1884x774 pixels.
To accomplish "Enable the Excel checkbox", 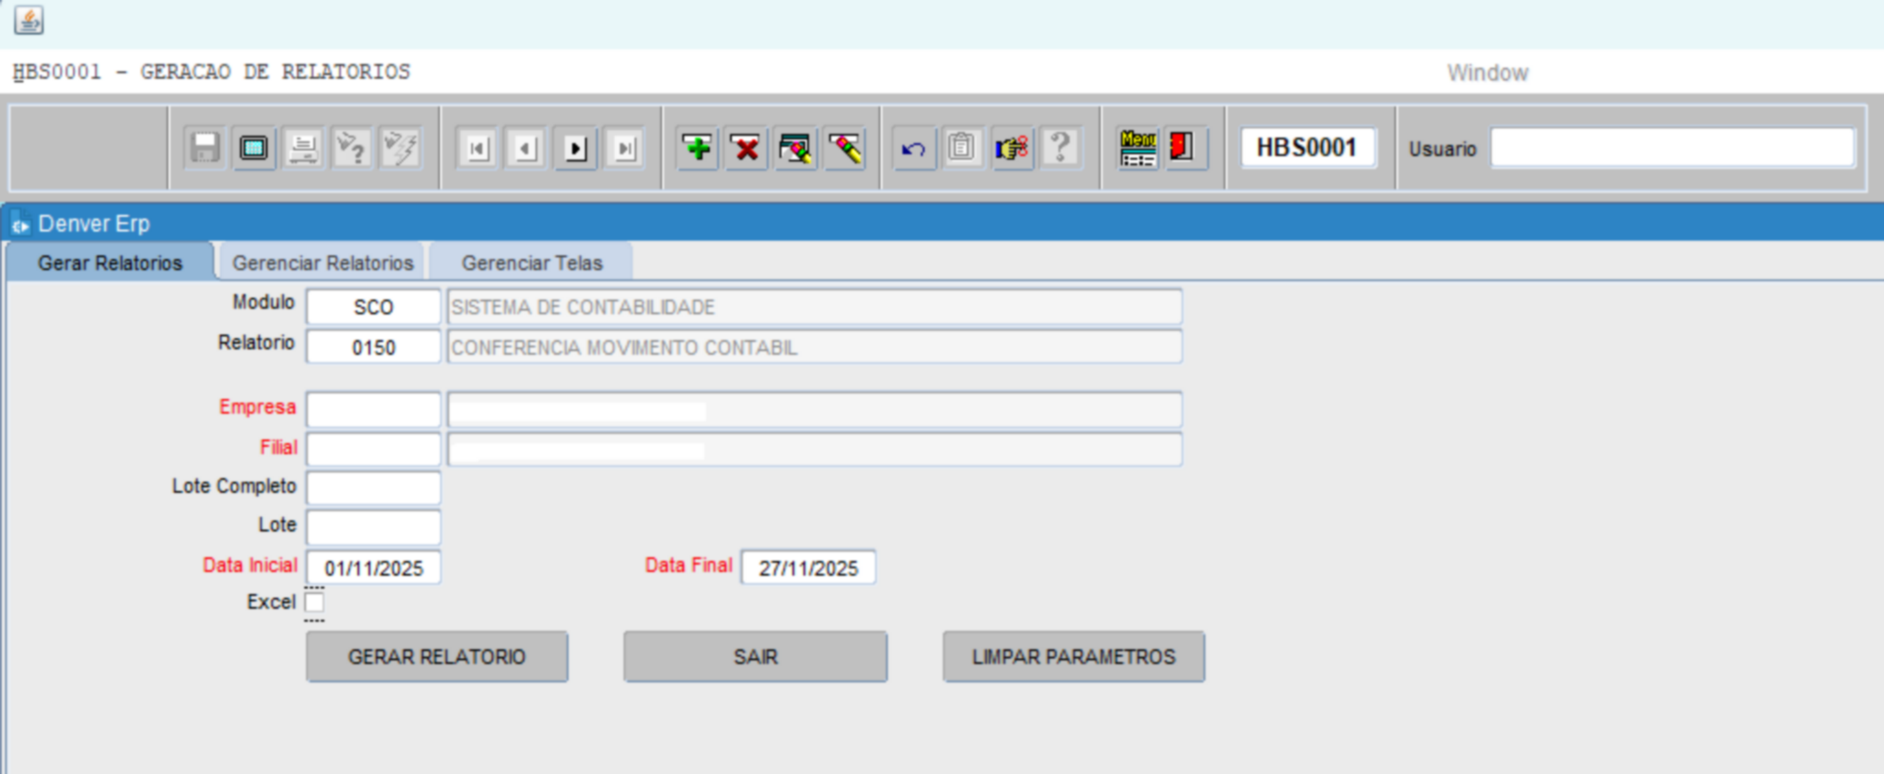I will tap(314, 602).
